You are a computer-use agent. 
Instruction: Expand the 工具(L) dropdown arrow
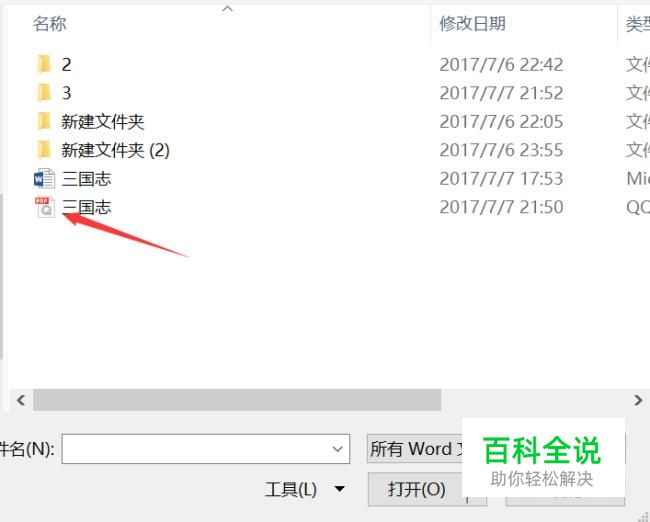point(340,489)
